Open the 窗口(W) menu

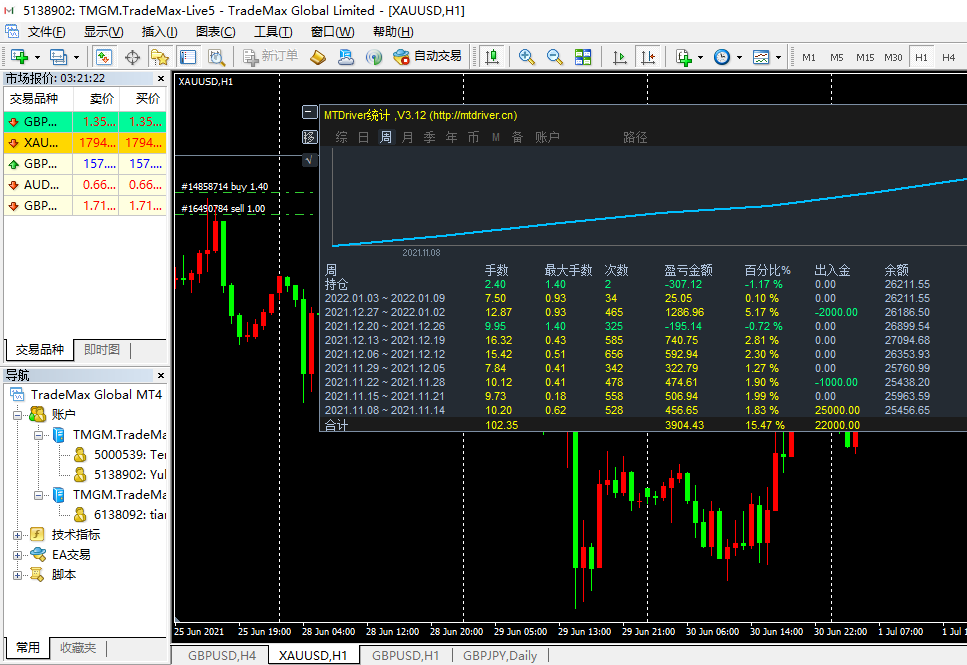[332, 31]
